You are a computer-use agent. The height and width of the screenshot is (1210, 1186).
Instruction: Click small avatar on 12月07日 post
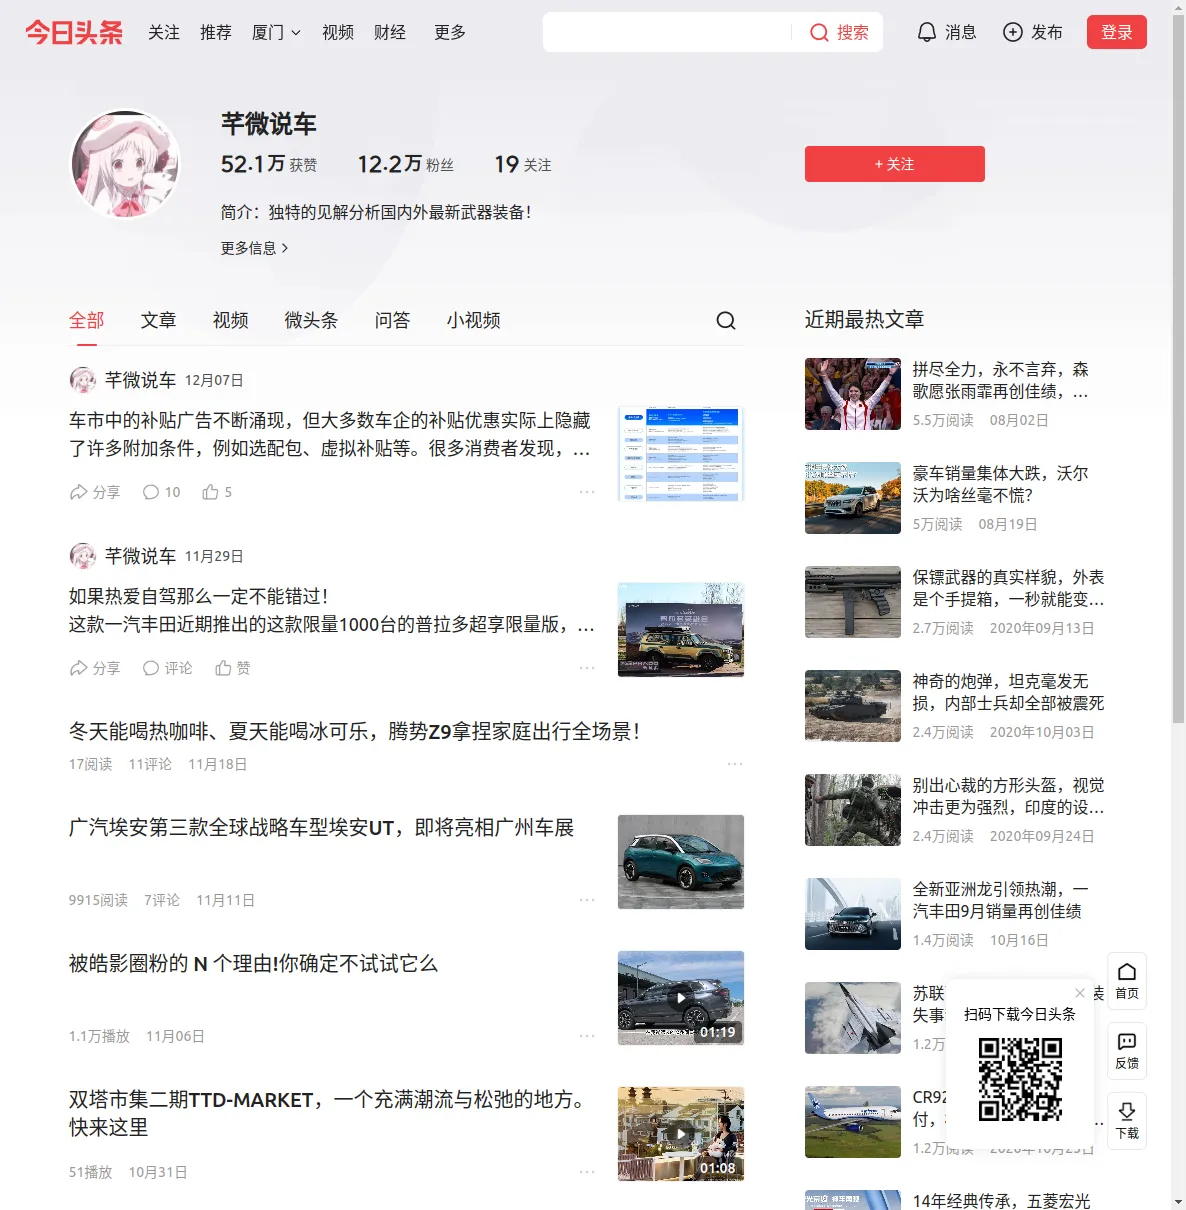point(83,380)
